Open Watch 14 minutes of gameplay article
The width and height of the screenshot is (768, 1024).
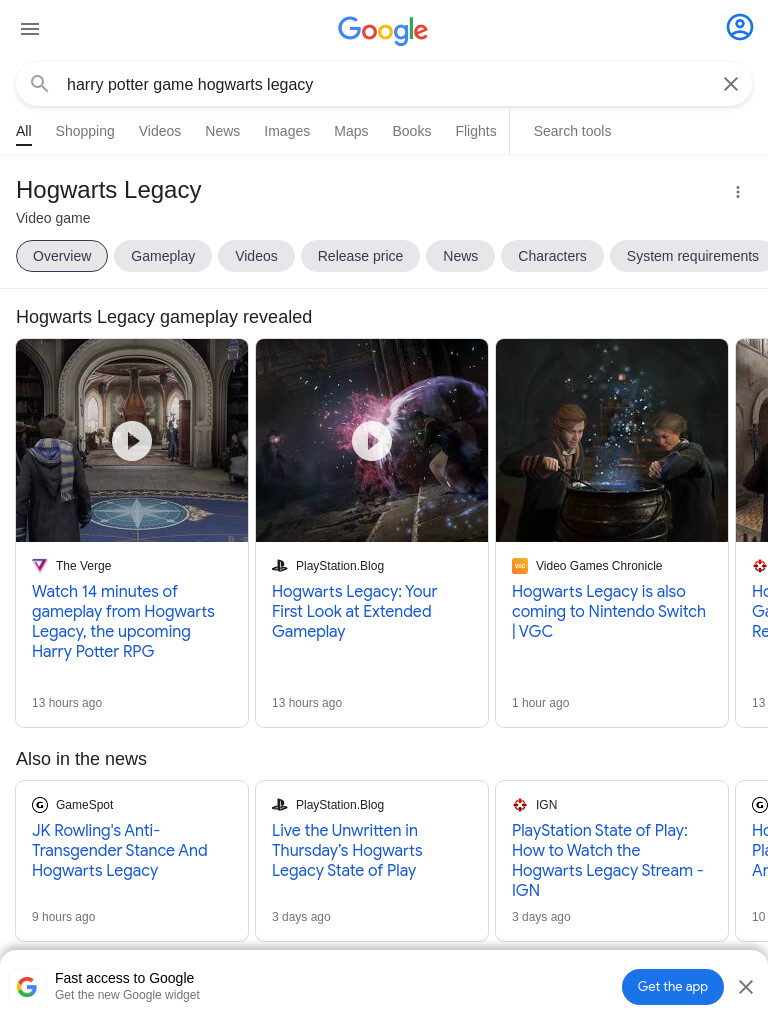[x=123, y=621]
